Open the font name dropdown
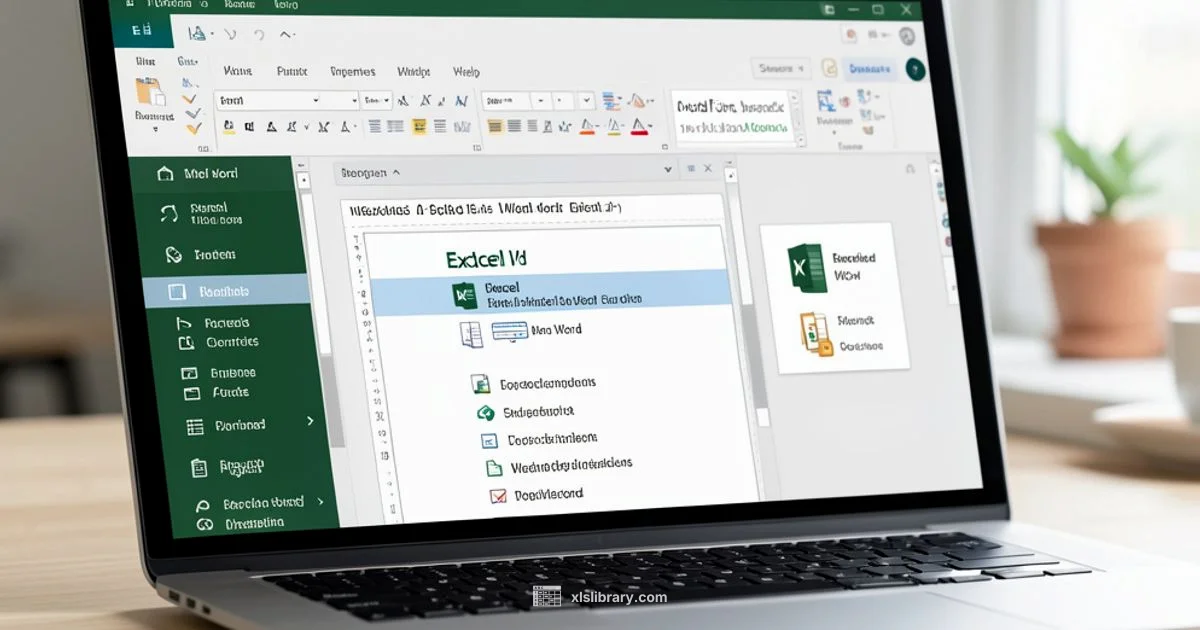The width and height of the screenshot is (1200, 630). click(285, 100)
